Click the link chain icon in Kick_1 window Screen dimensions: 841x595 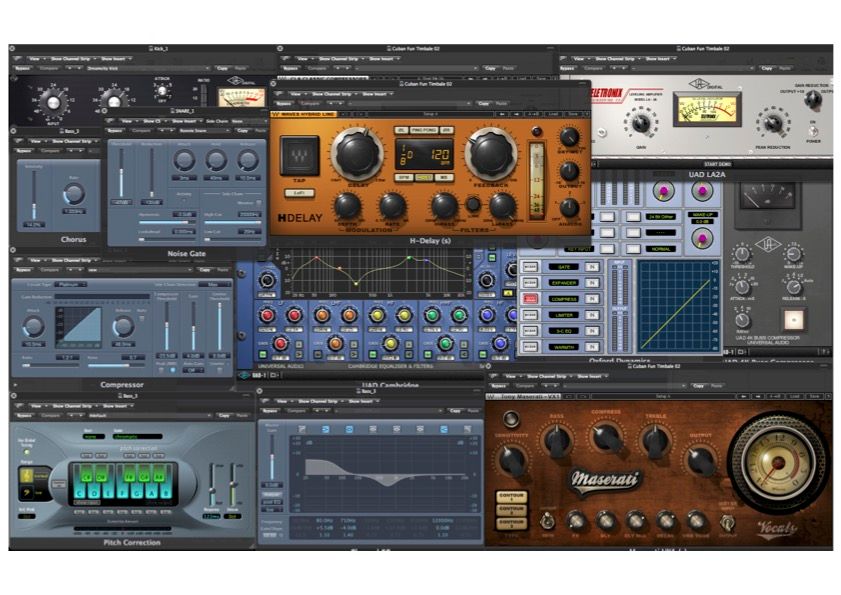[17, 58]
